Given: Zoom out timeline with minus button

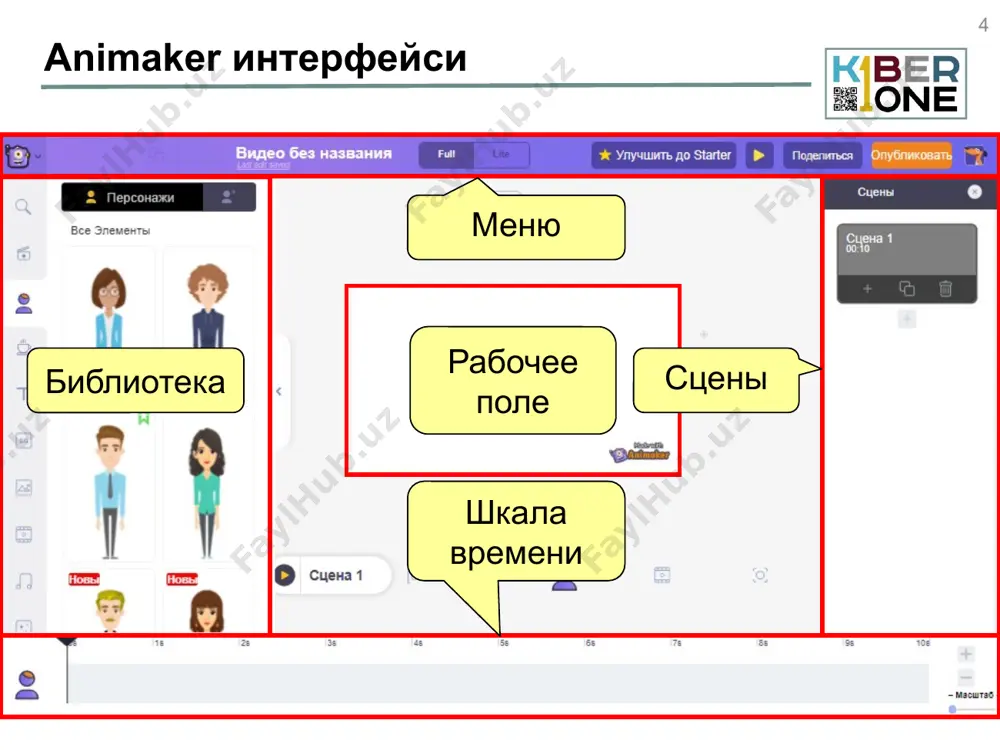Looking at the screenshot, I should click(966, 677).
